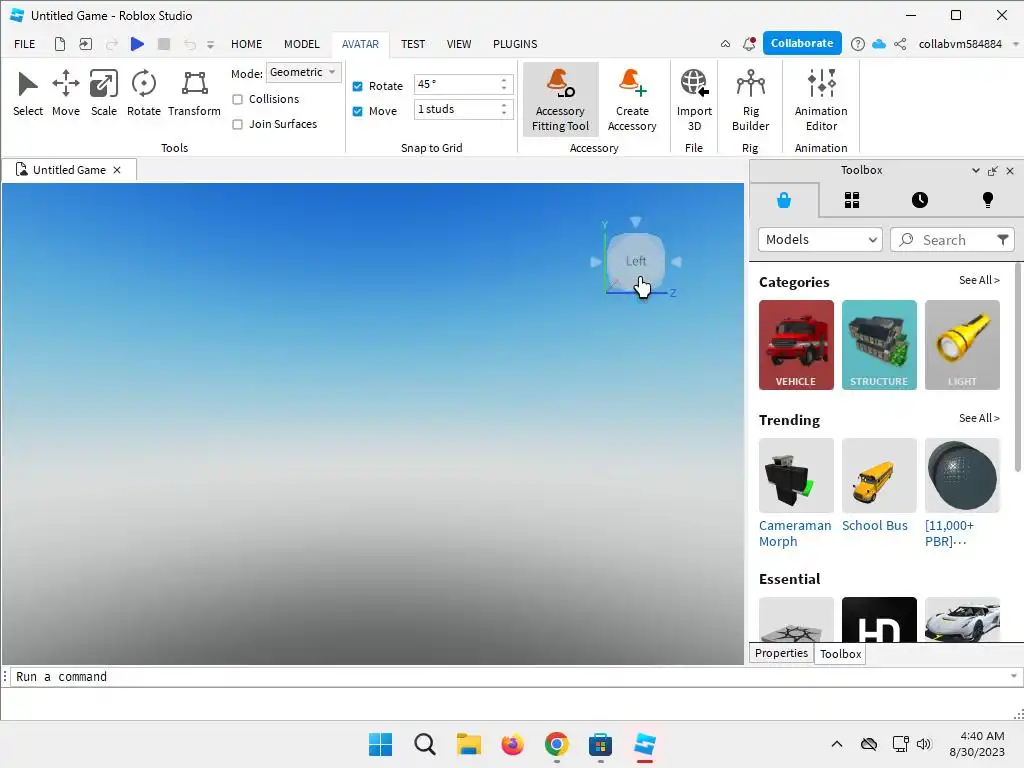Choose the Scale tool
Viewport: 1024px width, 768px height.
pyautogui.click(x=104, y=94)
